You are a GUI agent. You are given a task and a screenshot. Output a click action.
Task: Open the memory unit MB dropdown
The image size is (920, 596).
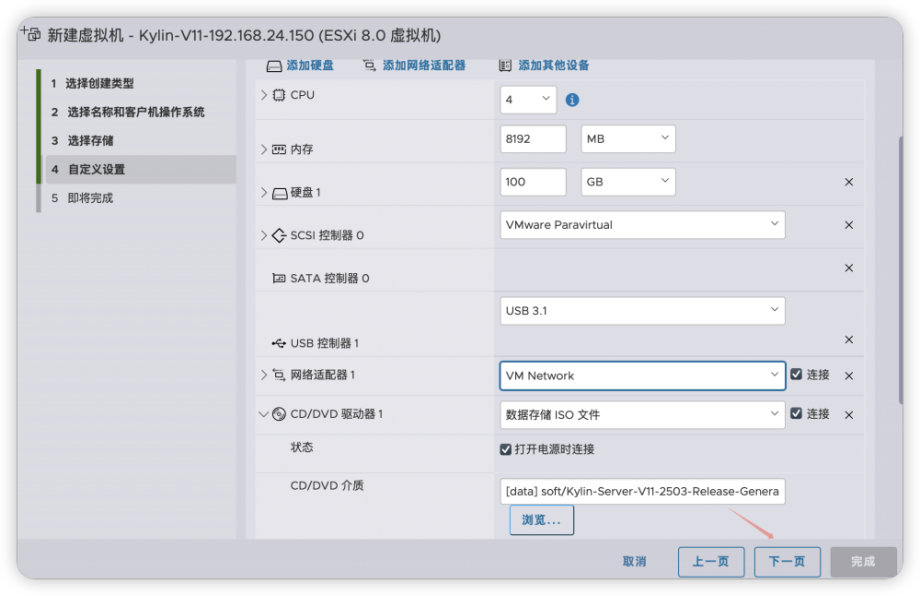point(628,139)
